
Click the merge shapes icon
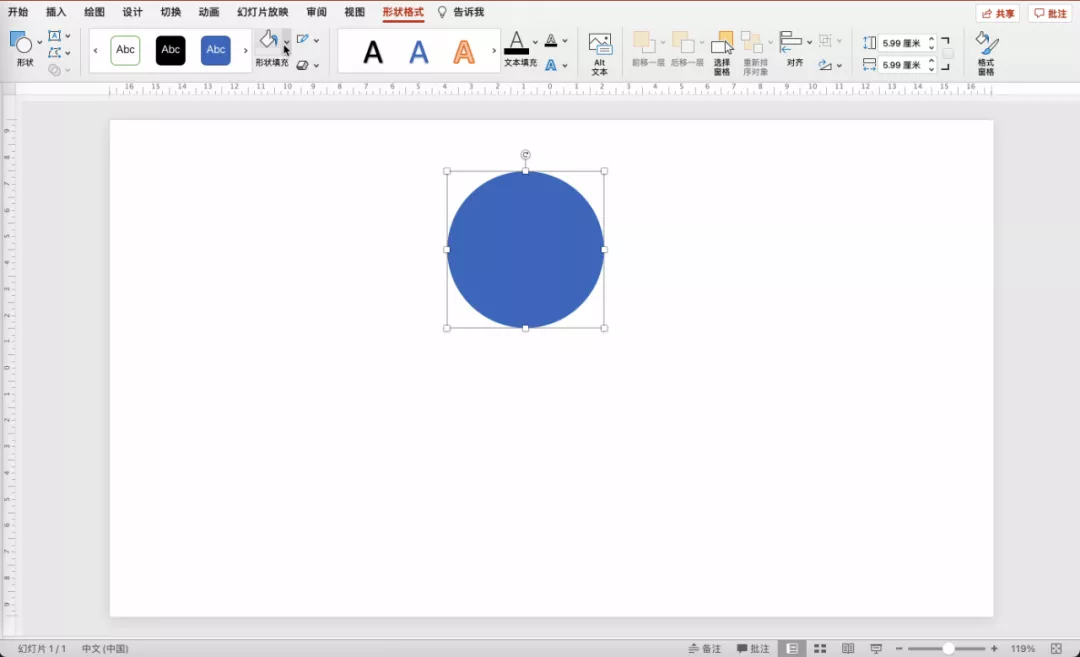pos(54,70)
